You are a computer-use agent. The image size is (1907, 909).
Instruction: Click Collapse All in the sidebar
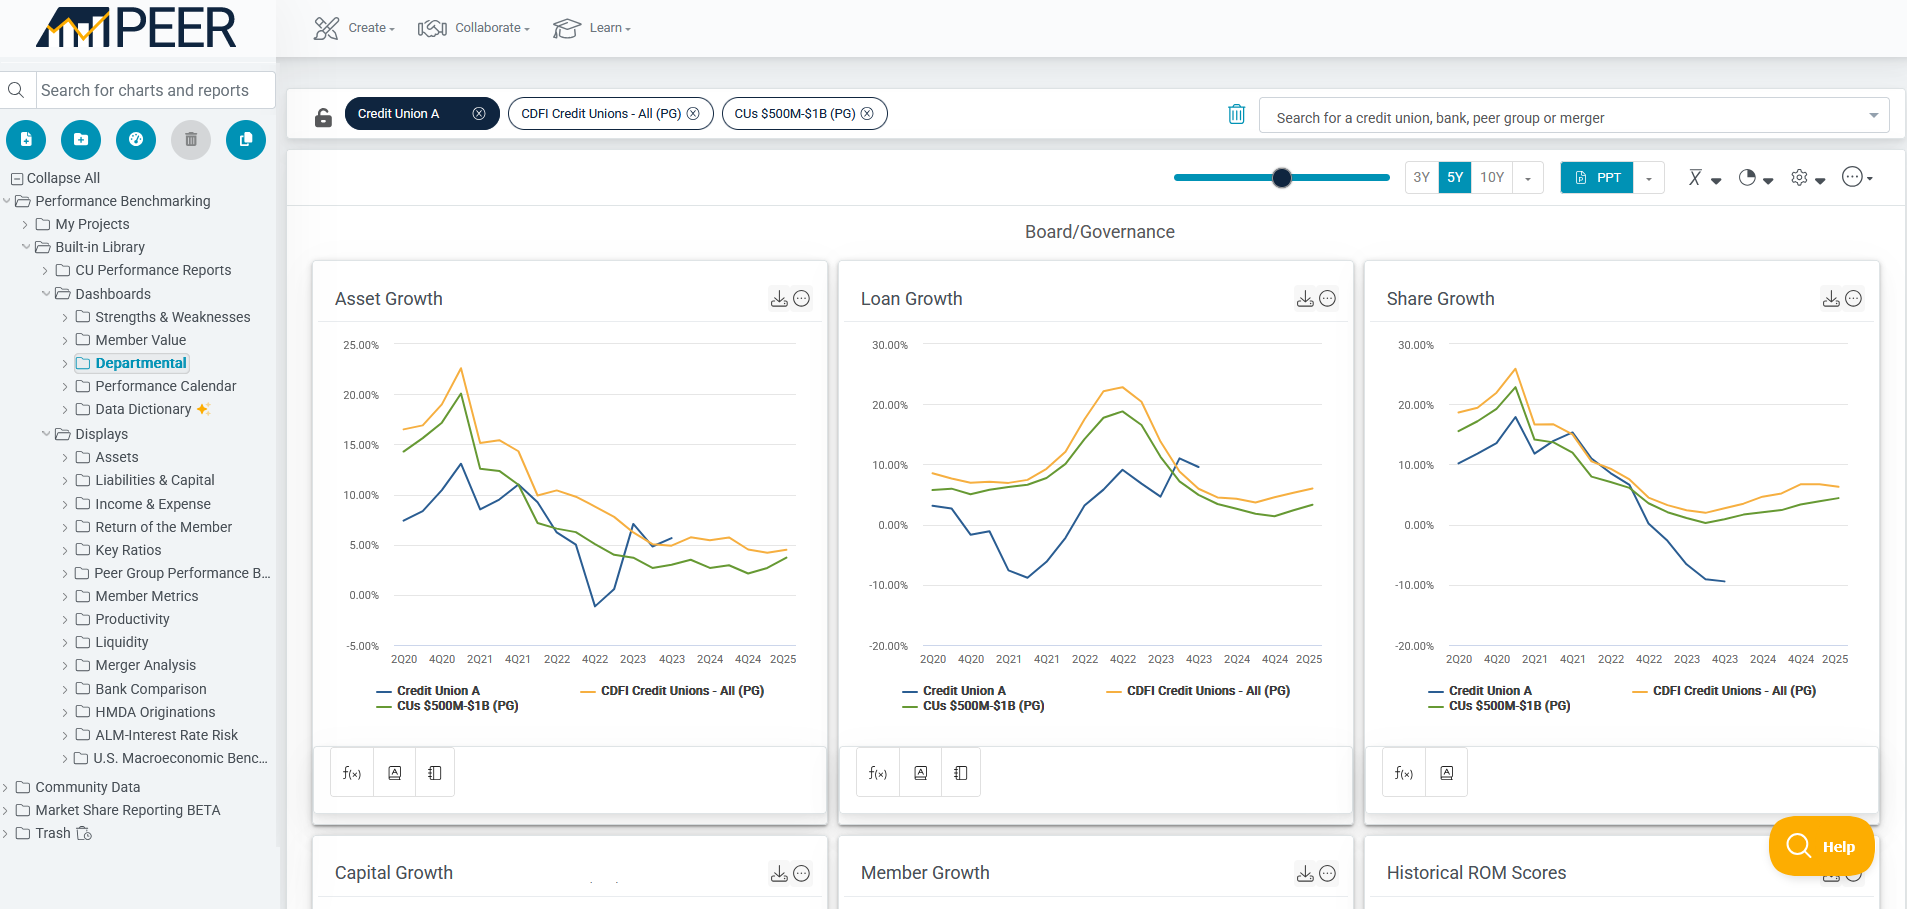click(x=56, y=178)
